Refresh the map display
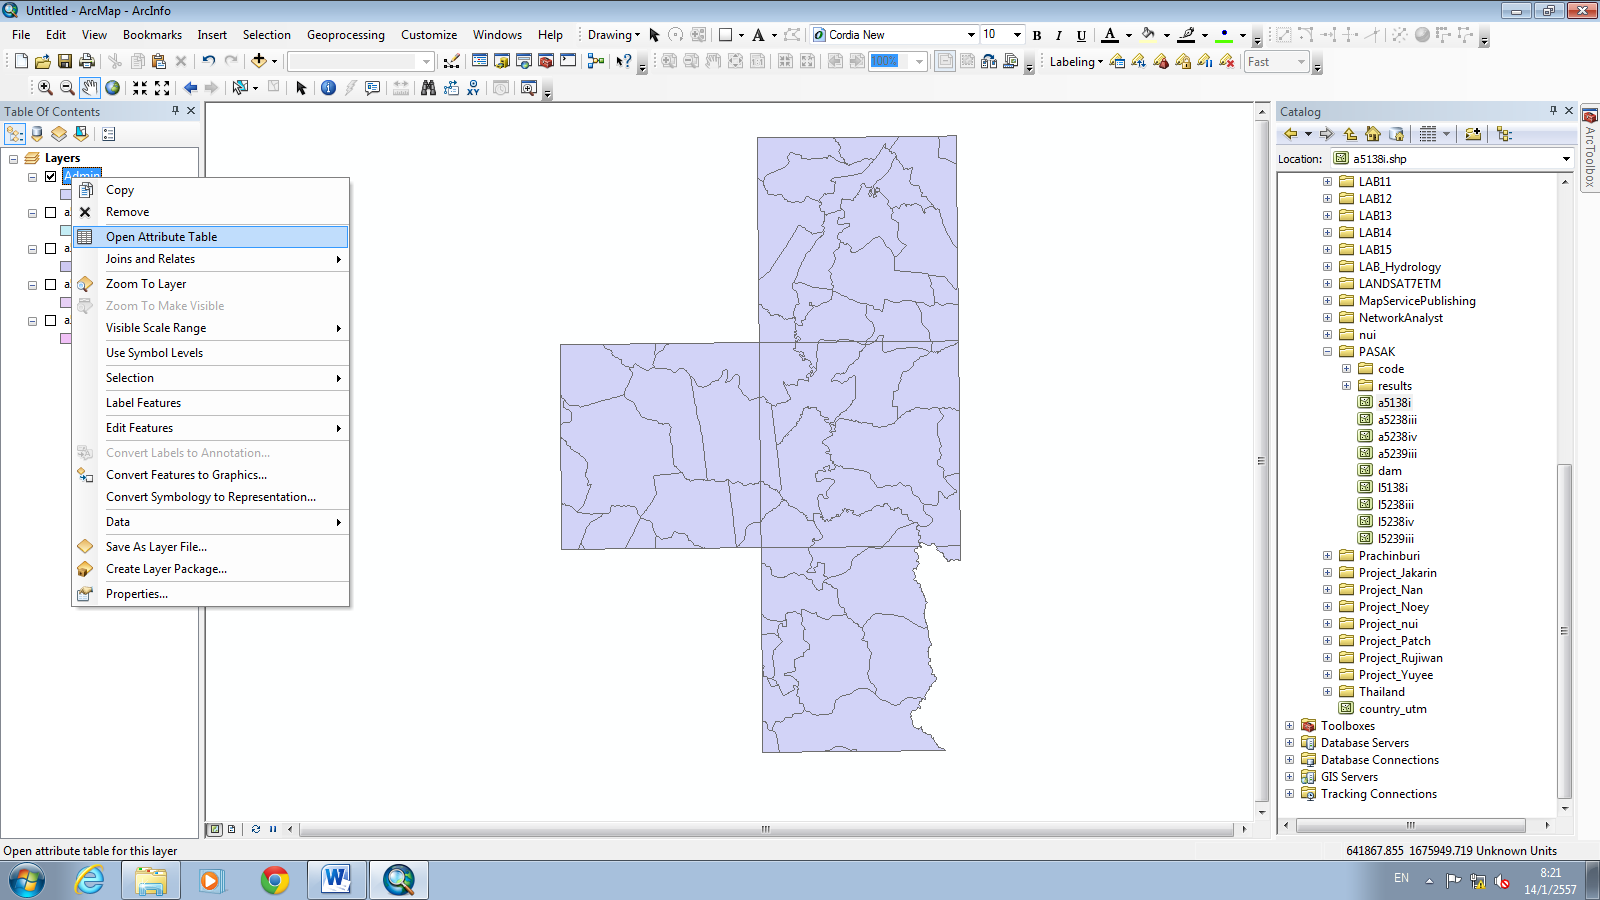Image resolution: width=1600 pixels, height=900 pixels. pos(256,829)
